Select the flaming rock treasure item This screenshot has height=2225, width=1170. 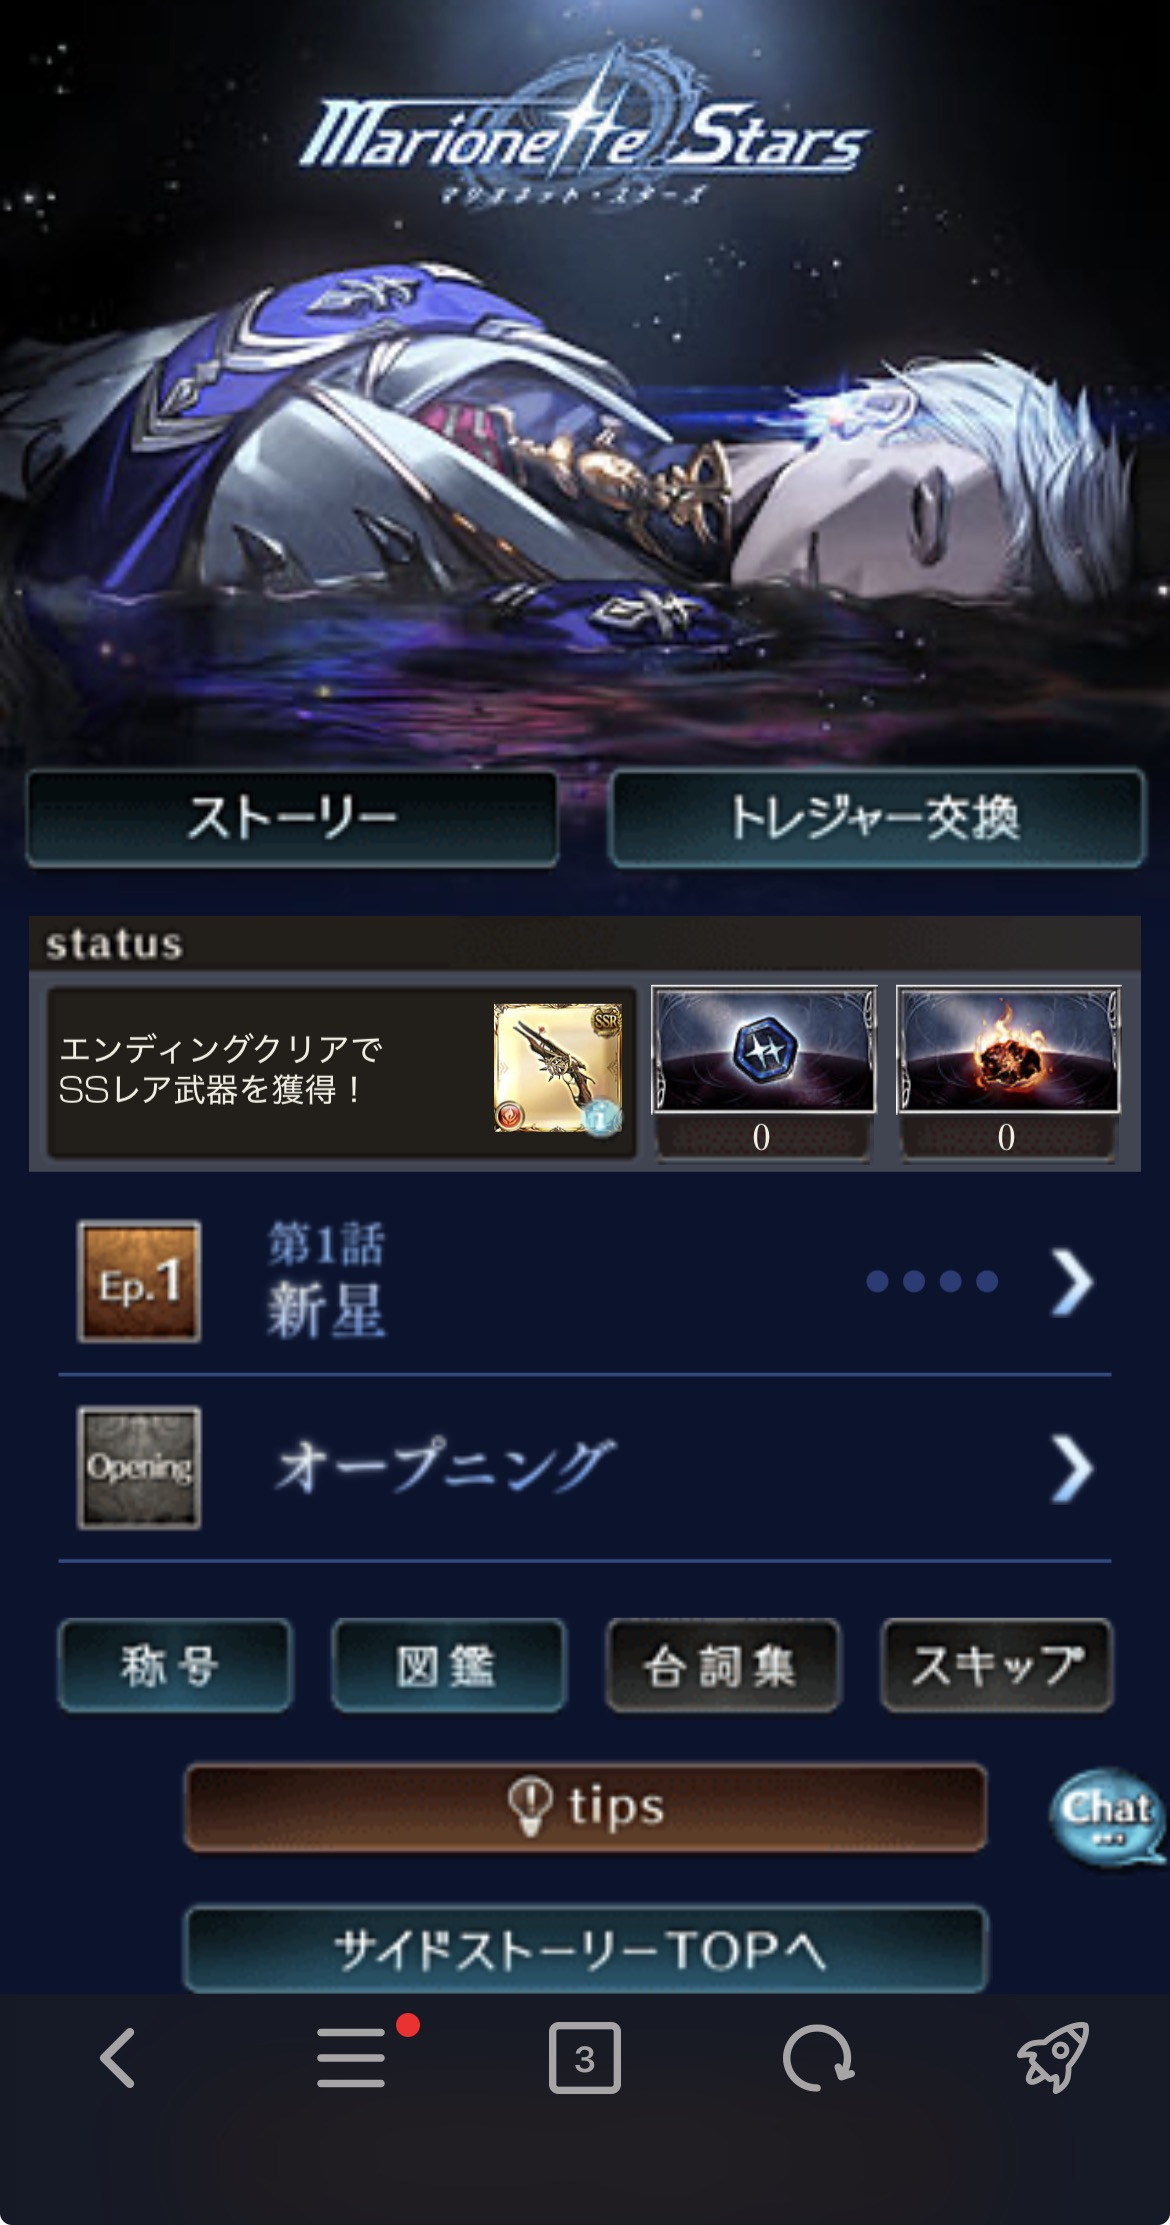[1008, 1050]
